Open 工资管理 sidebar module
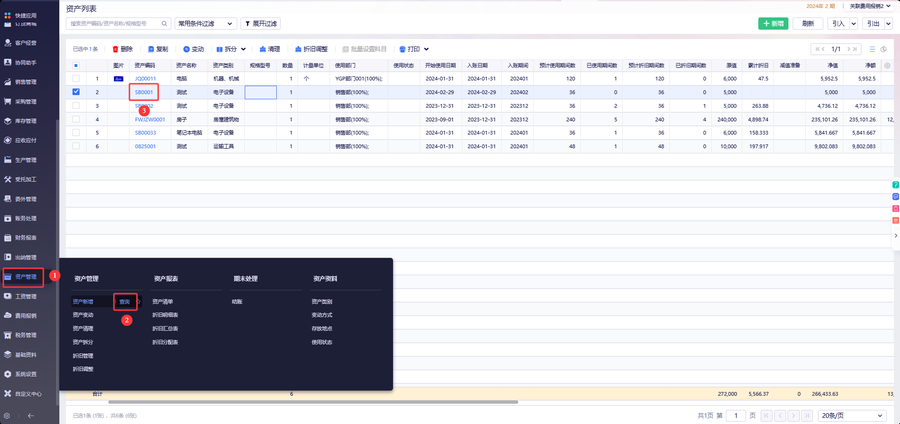Image resolution: width=900 pixels, height=424 pixels. pos(21,296)
